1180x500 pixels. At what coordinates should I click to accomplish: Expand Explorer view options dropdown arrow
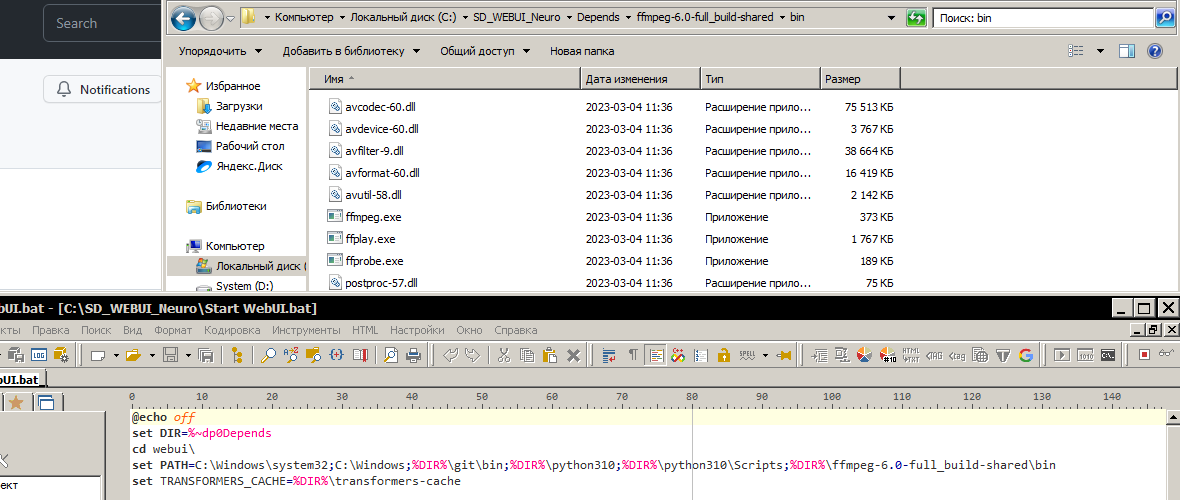(x=1100, y=51)
